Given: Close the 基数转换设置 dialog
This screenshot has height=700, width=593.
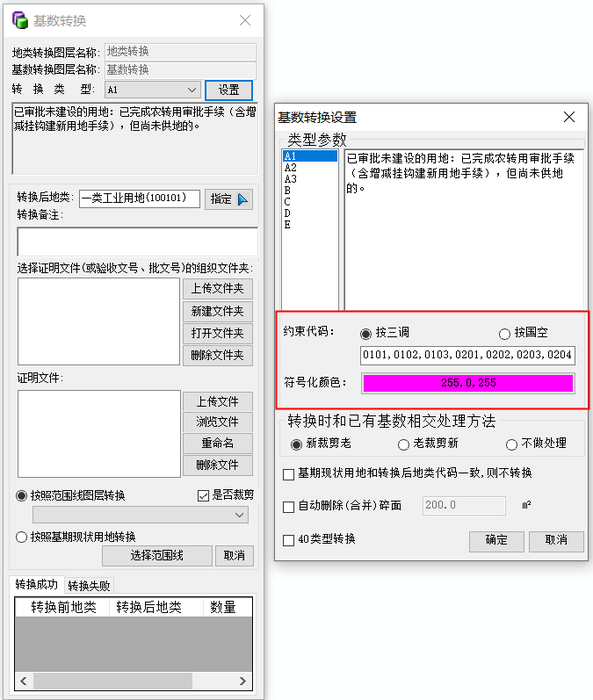Looking at the screenshot, I should (x=569, y=117).
